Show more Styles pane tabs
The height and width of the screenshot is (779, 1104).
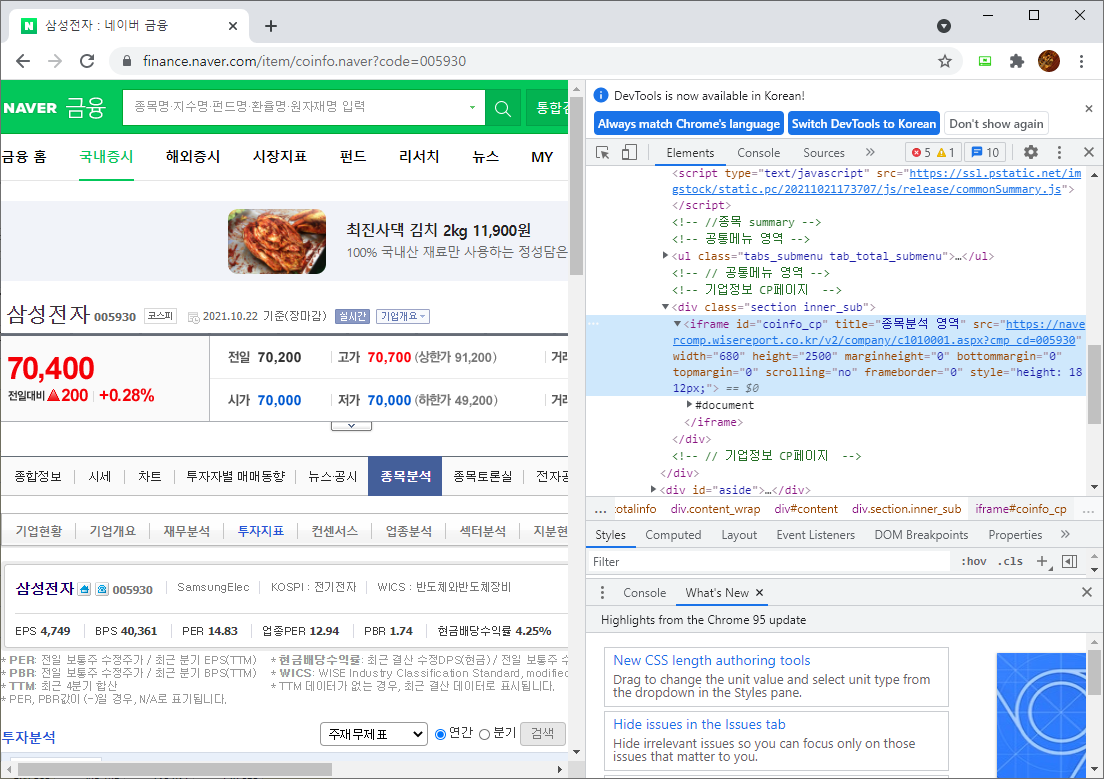tap(1065, 535)
